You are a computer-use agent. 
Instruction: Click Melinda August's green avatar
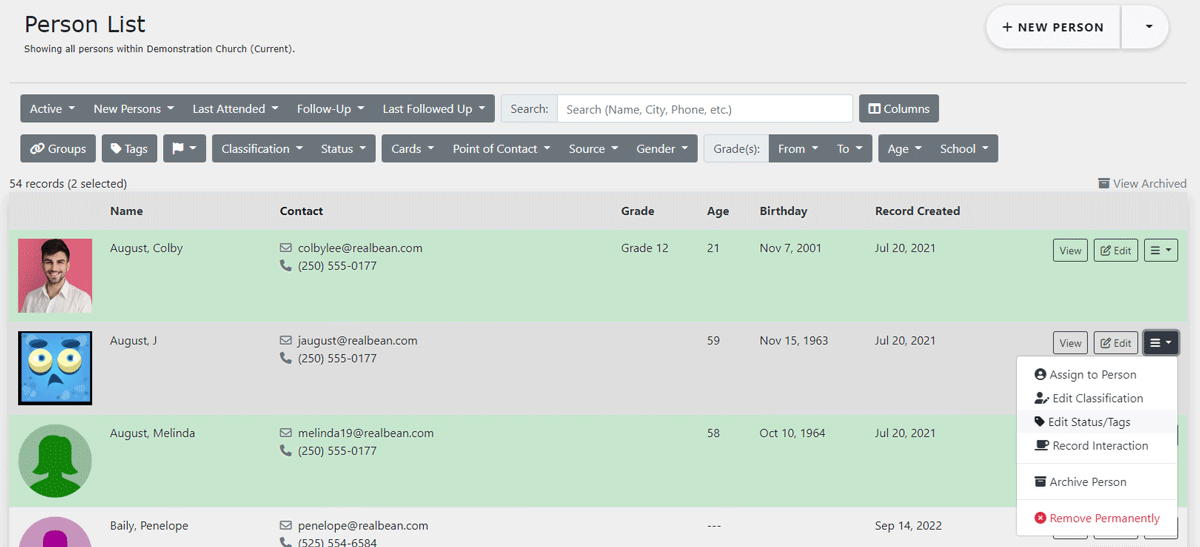pos(55,461)
